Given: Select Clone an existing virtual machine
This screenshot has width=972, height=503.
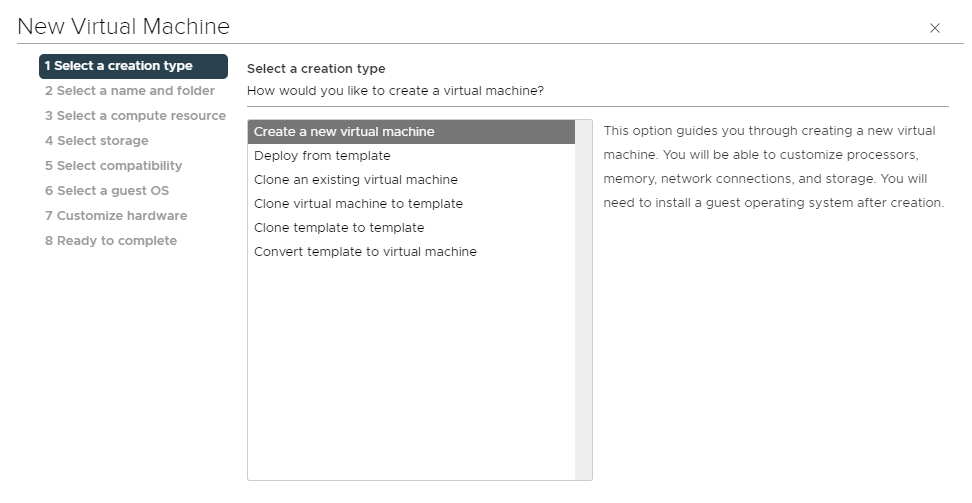Looking at the screenshot, I should point(356,180).
